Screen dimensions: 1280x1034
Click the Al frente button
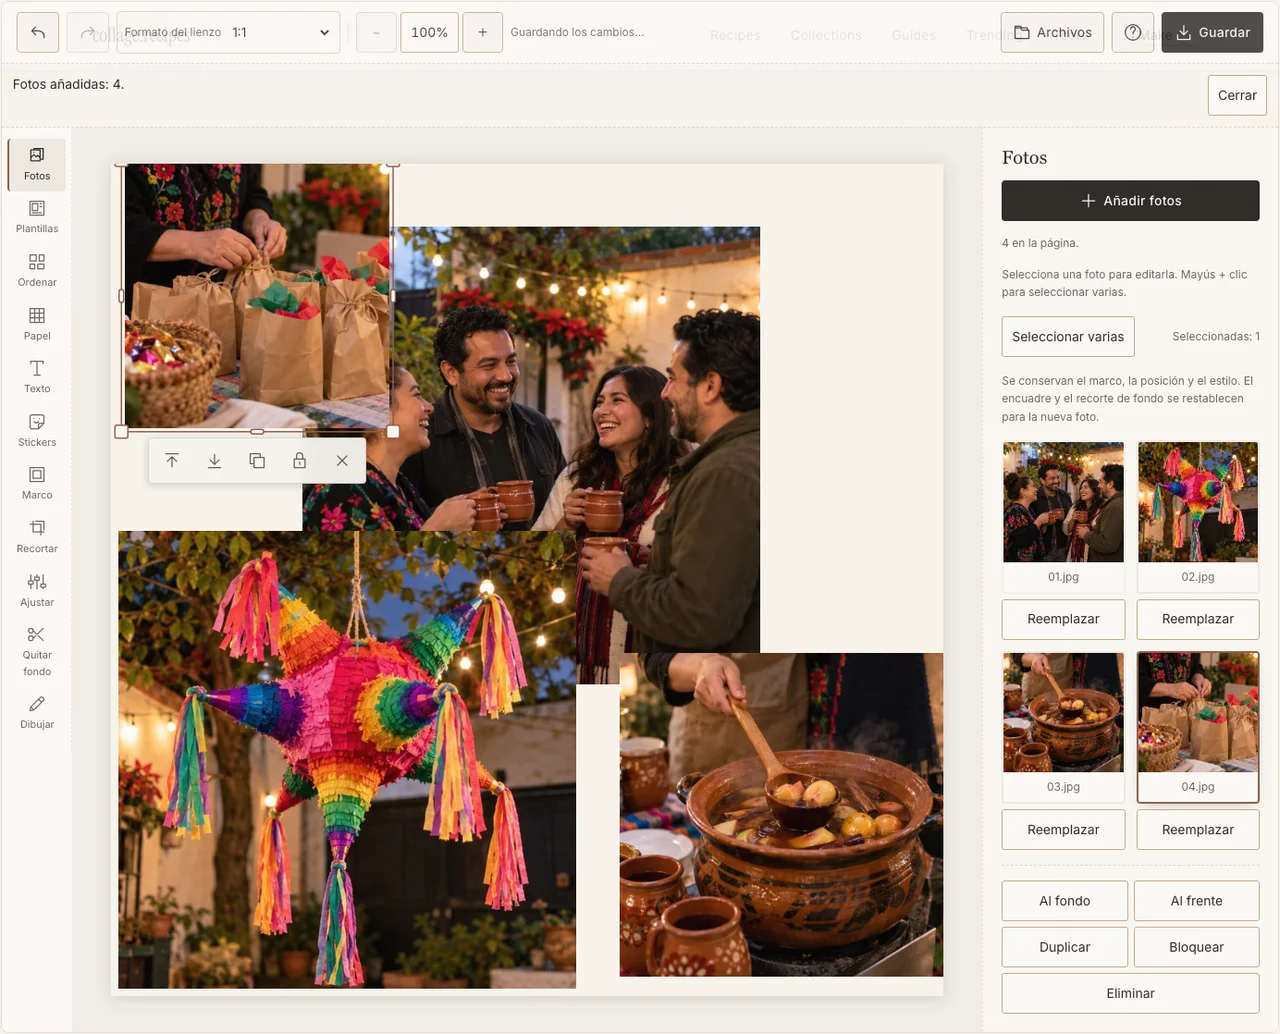click(1197, 901)
